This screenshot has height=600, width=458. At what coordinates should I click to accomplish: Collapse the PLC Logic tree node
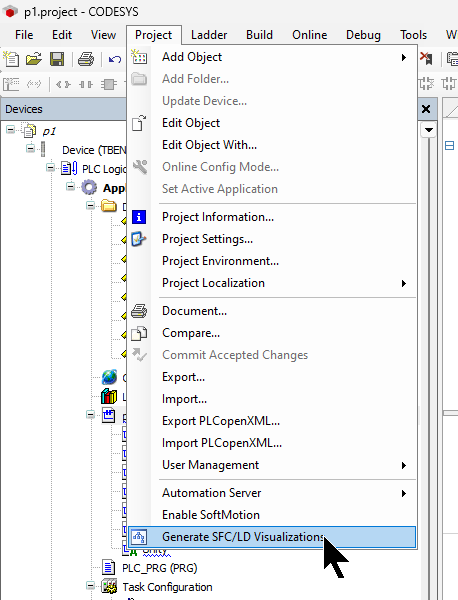50,168
